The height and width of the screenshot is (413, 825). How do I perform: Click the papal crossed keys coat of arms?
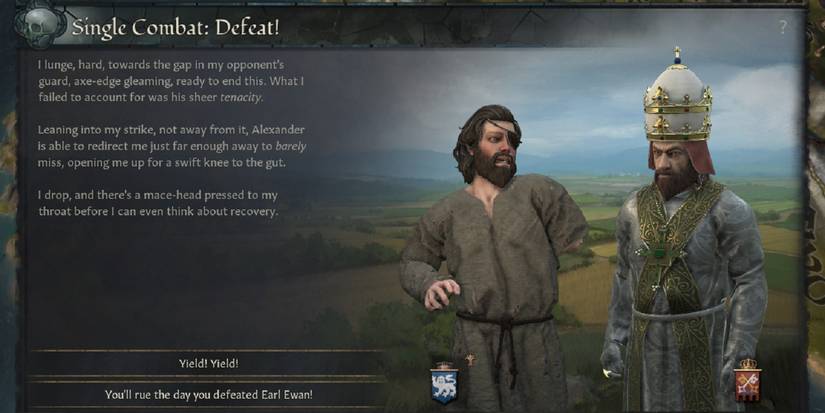(x=748, y=385)
